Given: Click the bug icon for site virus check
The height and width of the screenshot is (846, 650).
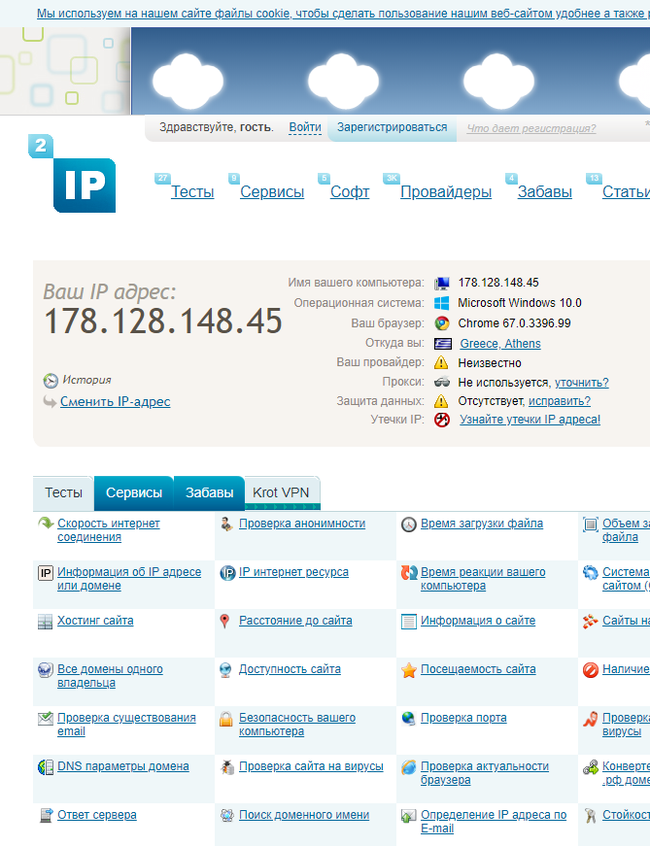Looking at the screenshot, I should point(227,767).
